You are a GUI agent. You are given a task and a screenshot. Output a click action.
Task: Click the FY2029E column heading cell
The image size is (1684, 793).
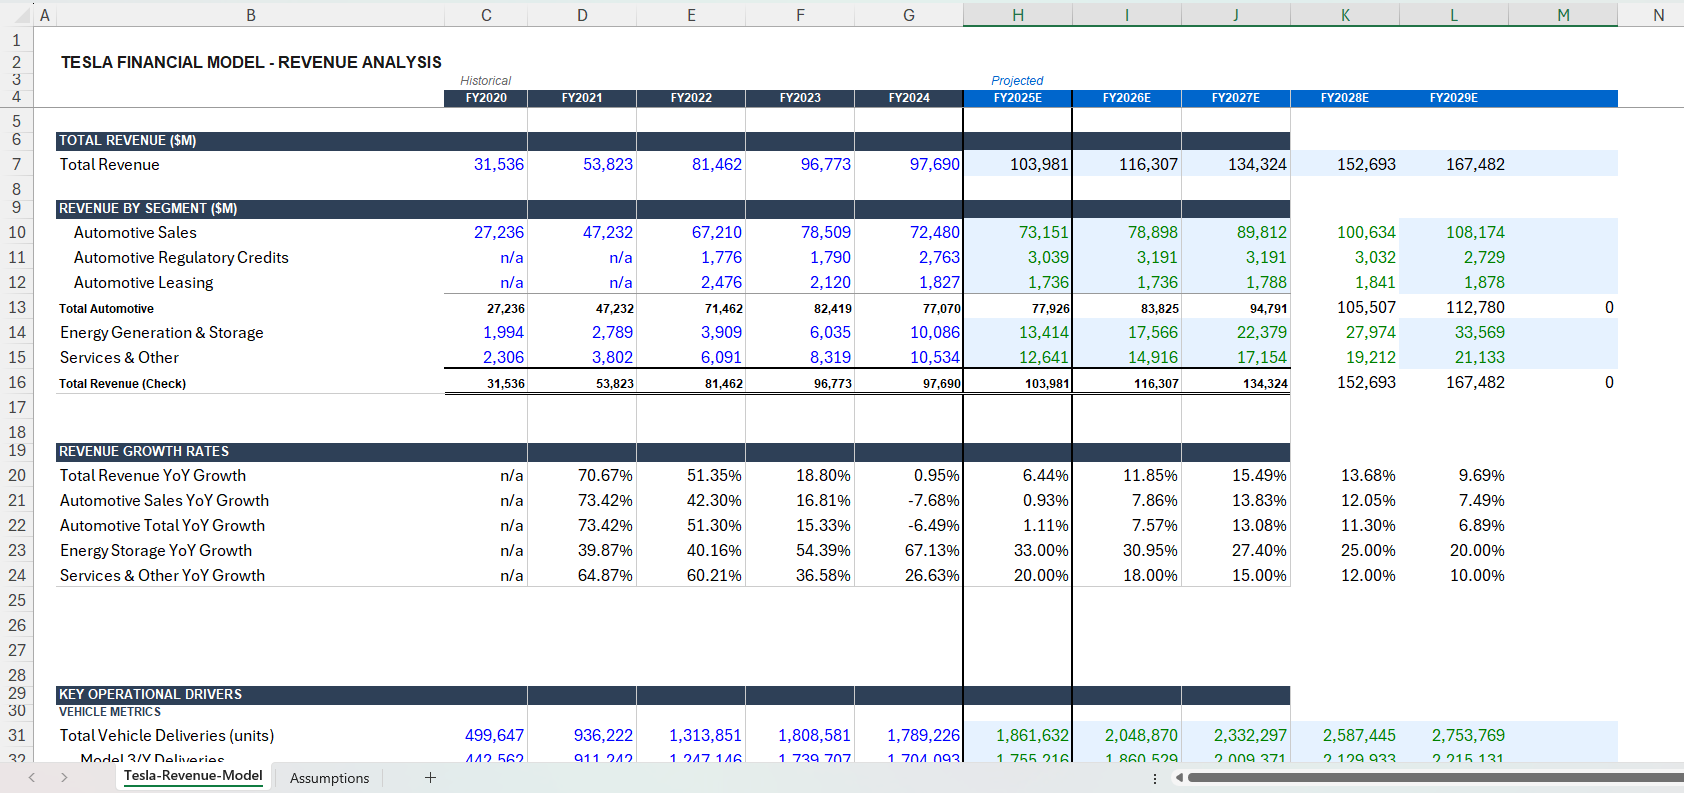(x=1453, y=98)
